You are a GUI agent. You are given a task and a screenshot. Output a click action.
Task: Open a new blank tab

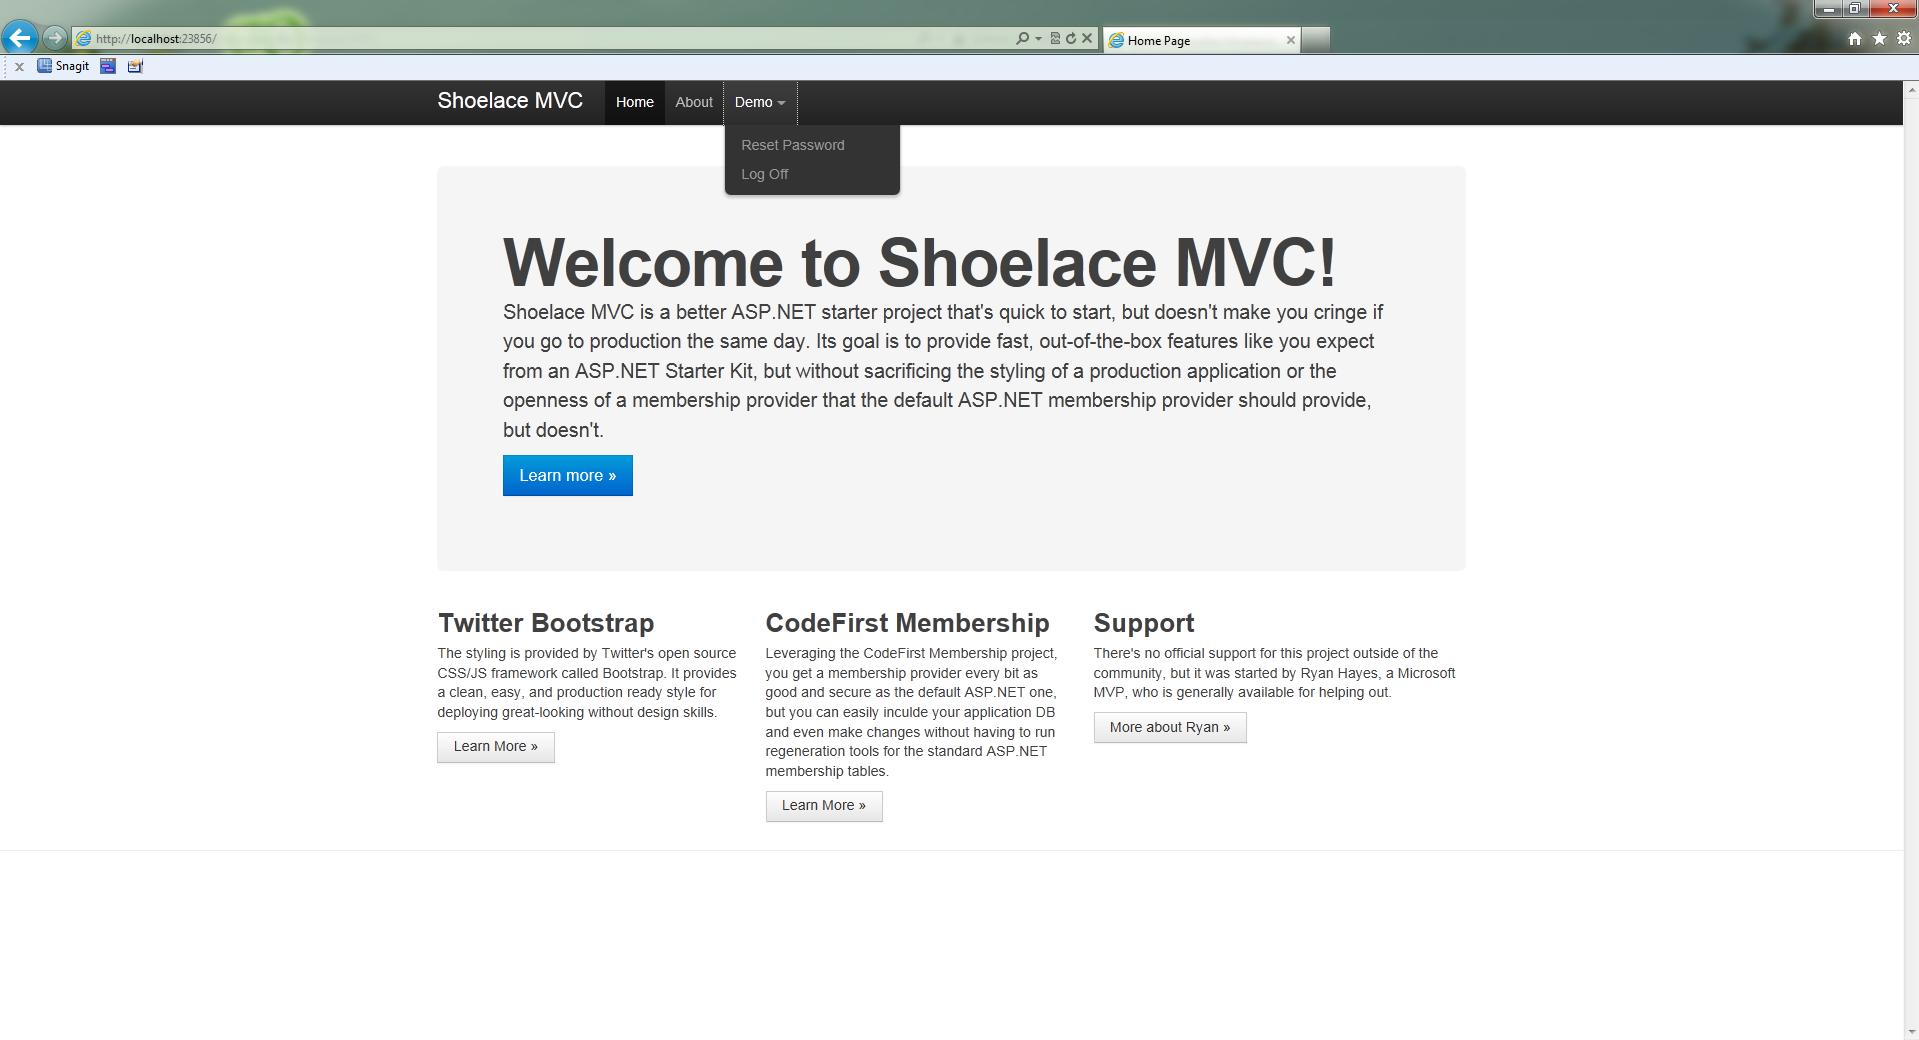pos(1316,40)
